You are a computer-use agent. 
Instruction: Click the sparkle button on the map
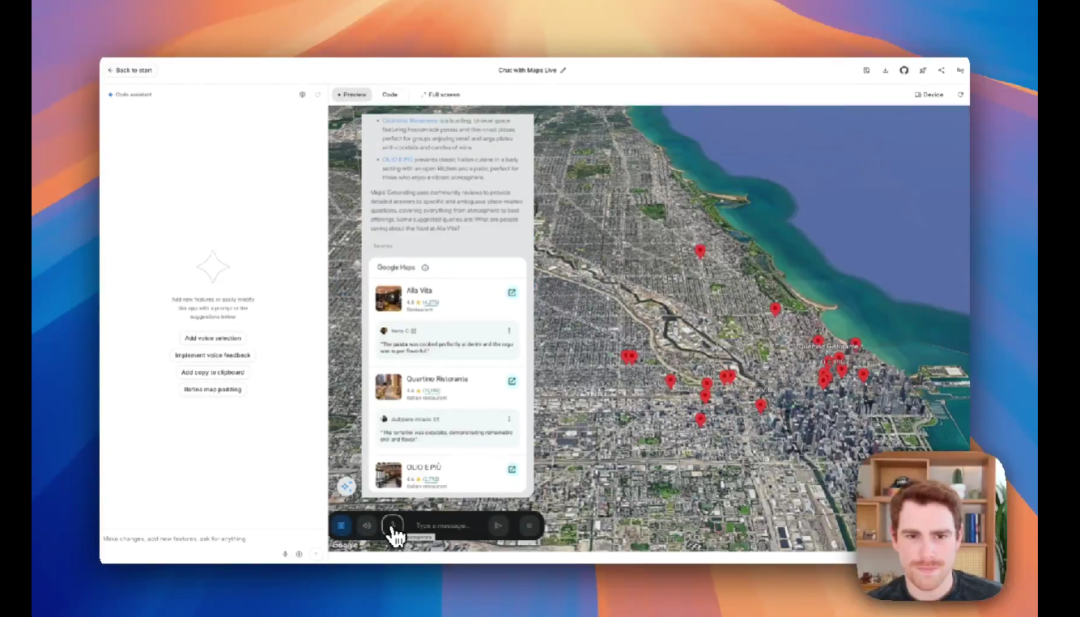[x=346, y=486]
